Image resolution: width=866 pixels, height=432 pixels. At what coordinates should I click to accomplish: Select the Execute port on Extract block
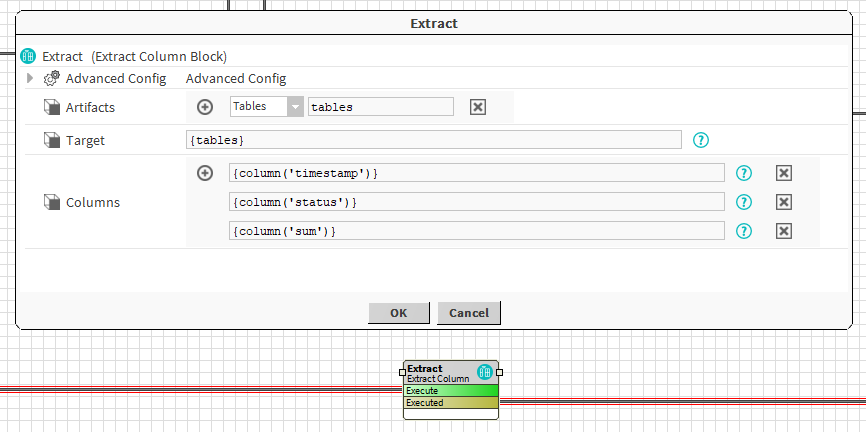[450, 390]
